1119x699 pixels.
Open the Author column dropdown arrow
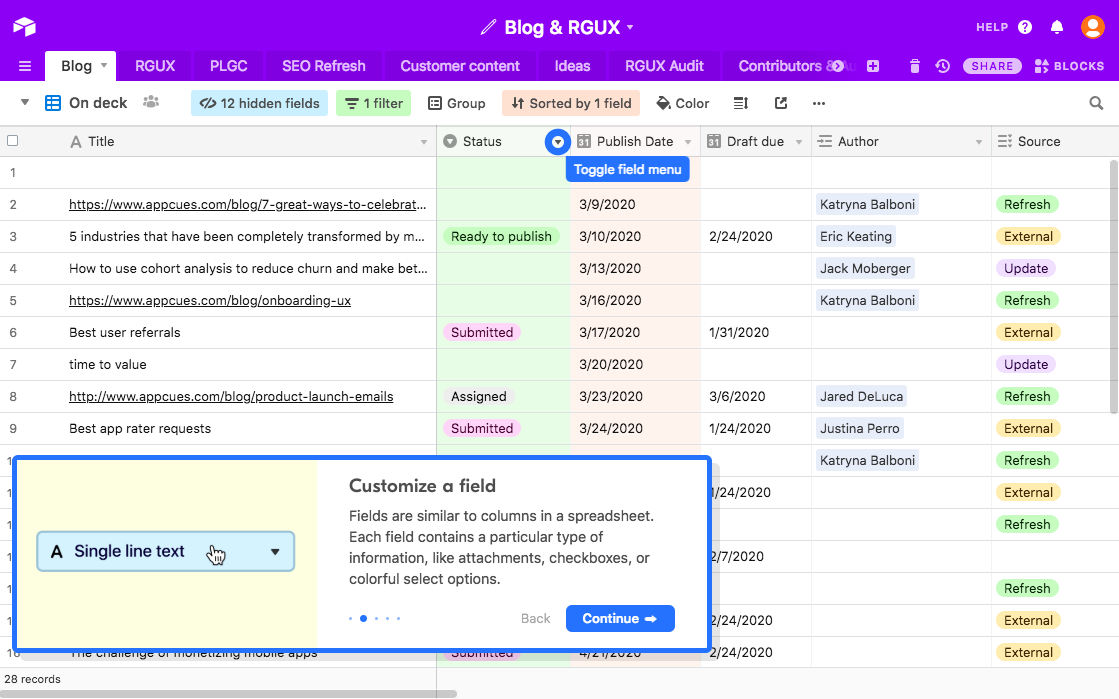point(978,142)
